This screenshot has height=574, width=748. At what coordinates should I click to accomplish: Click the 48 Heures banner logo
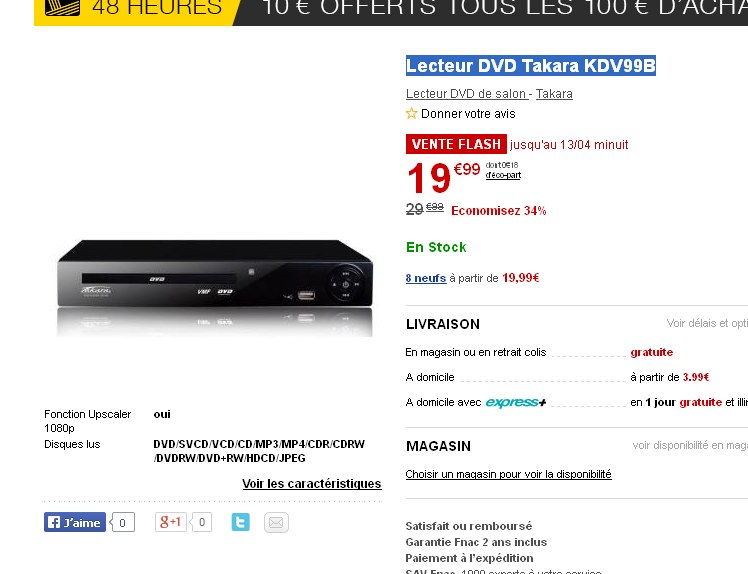click(x=62, y=8)
